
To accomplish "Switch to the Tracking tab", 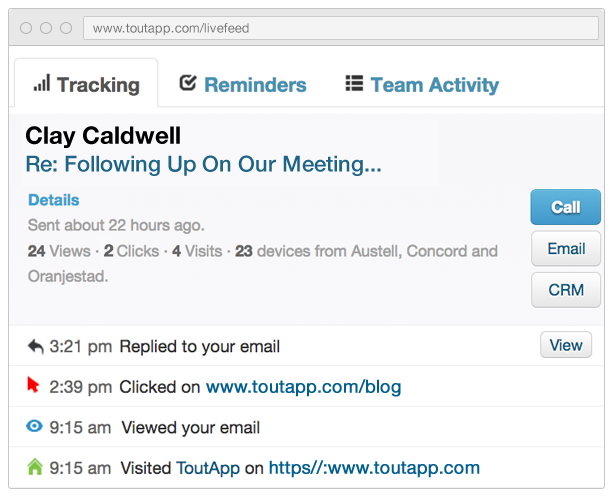I will point(86,83).
